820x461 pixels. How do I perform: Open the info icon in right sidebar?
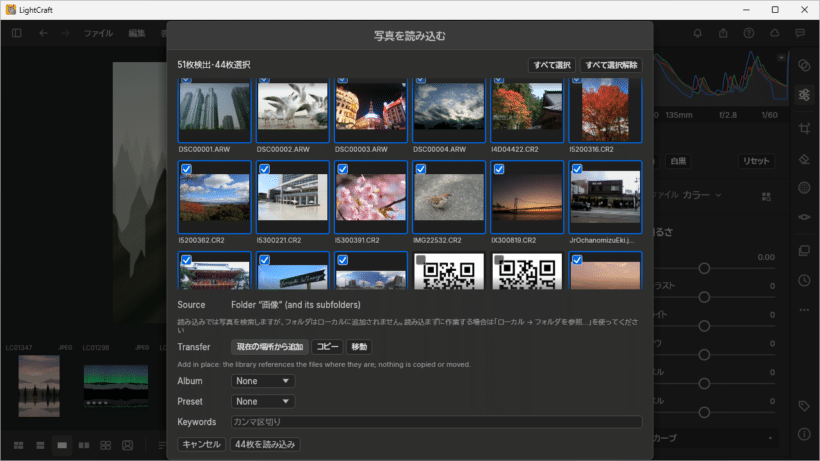pyautogui.click(x=804, y=434)
